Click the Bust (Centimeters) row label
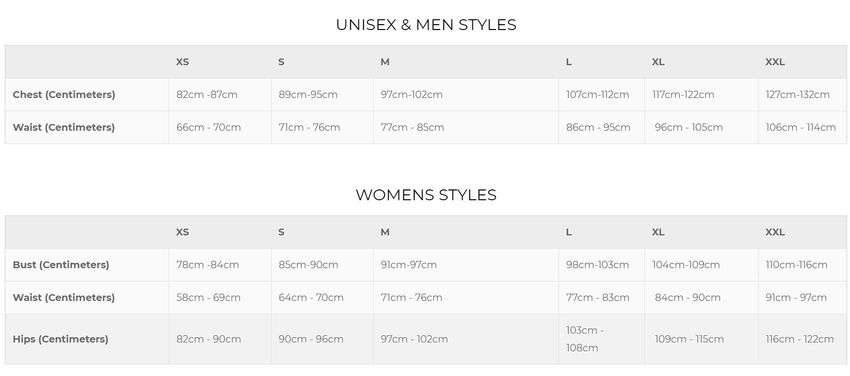Image resolution: width=850 pixels, height=376 pixels. coord(61,265)
